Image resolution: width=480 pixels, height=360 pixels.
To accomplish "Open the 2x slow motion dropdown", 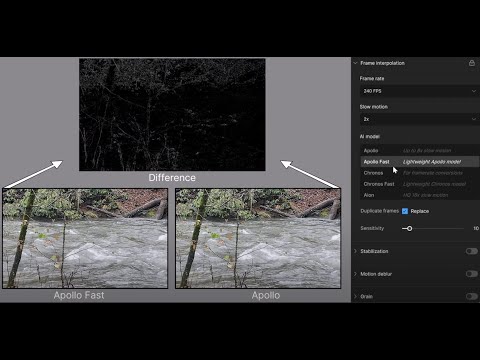I will 419,119.
